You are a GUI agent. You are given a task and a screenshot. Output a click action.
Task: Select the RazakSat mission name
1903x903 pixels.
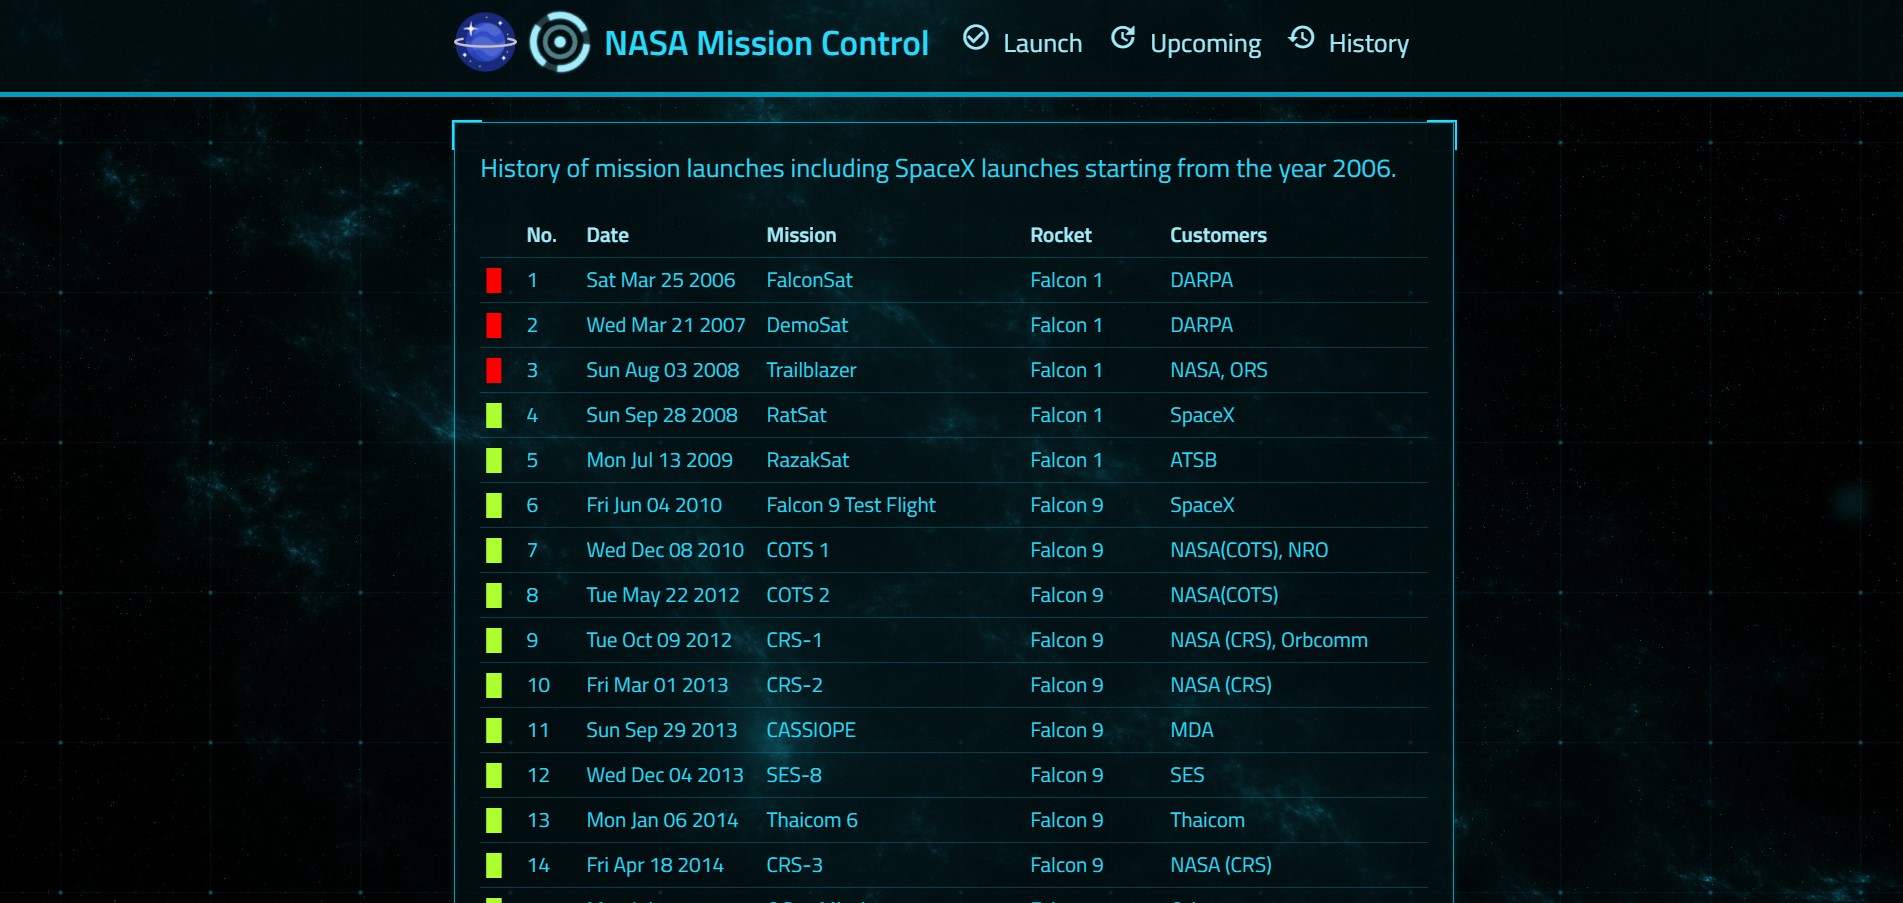coord(807,460)
